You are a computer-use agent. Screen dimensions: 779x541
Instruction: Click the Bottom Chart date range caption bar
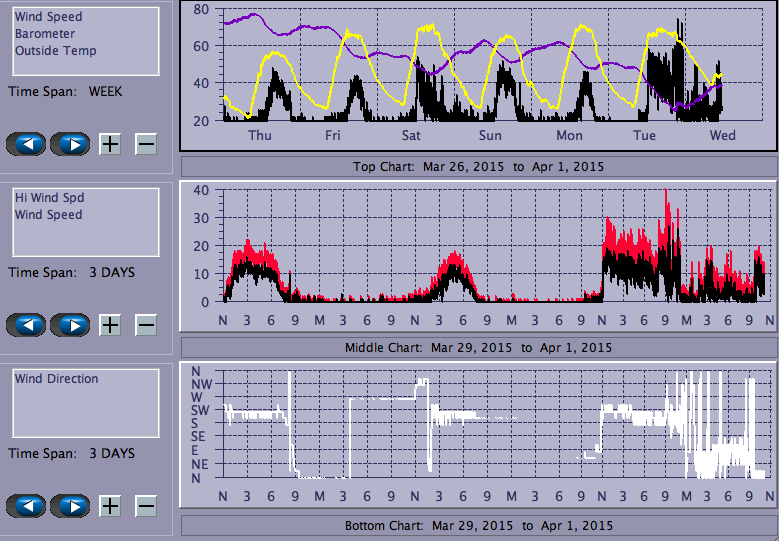478,525
